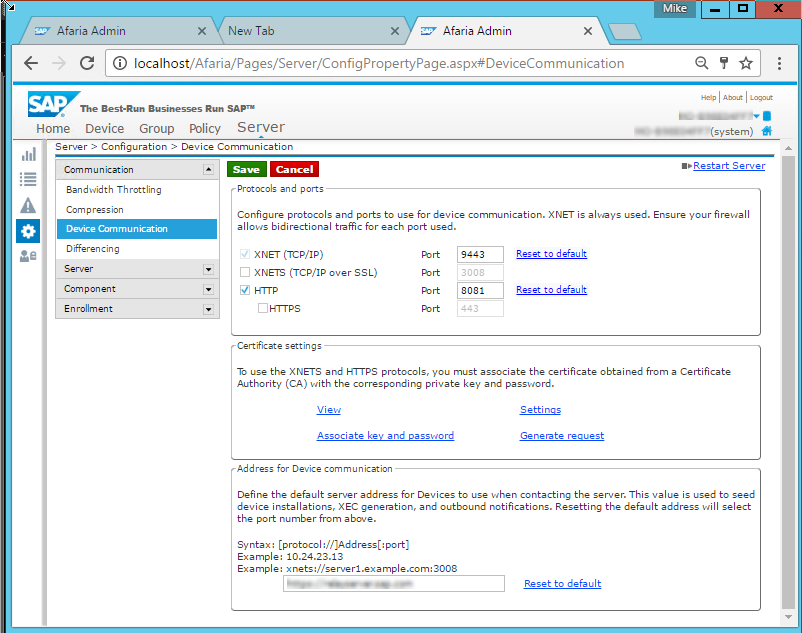This screenshot has width=802, height=633.
Task: Open the Chrome three-dot menu
Action: coord(779,63)
